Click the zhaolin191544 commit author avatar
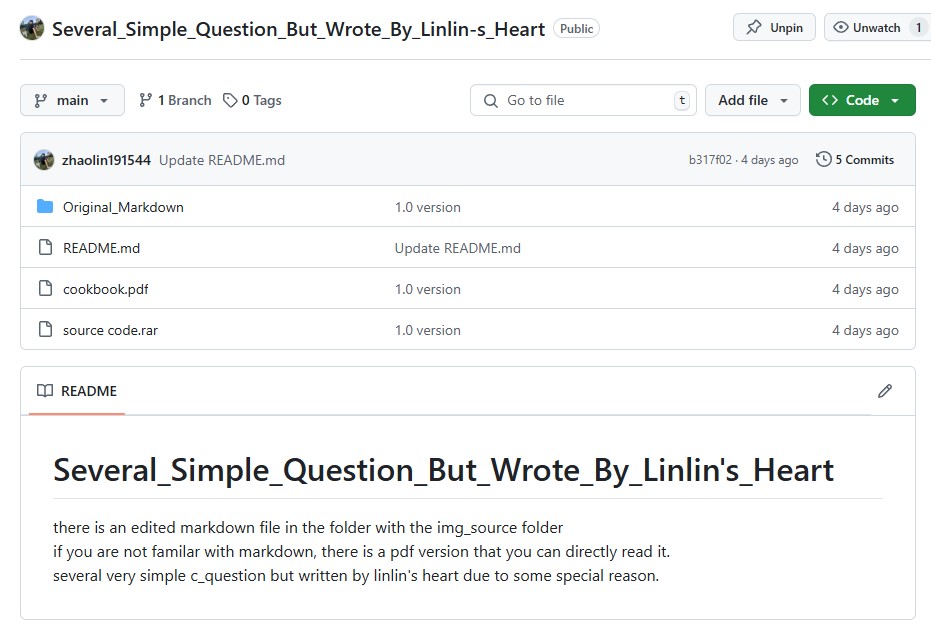This screenshot has width=931, height=630. [x=44, y=160]
